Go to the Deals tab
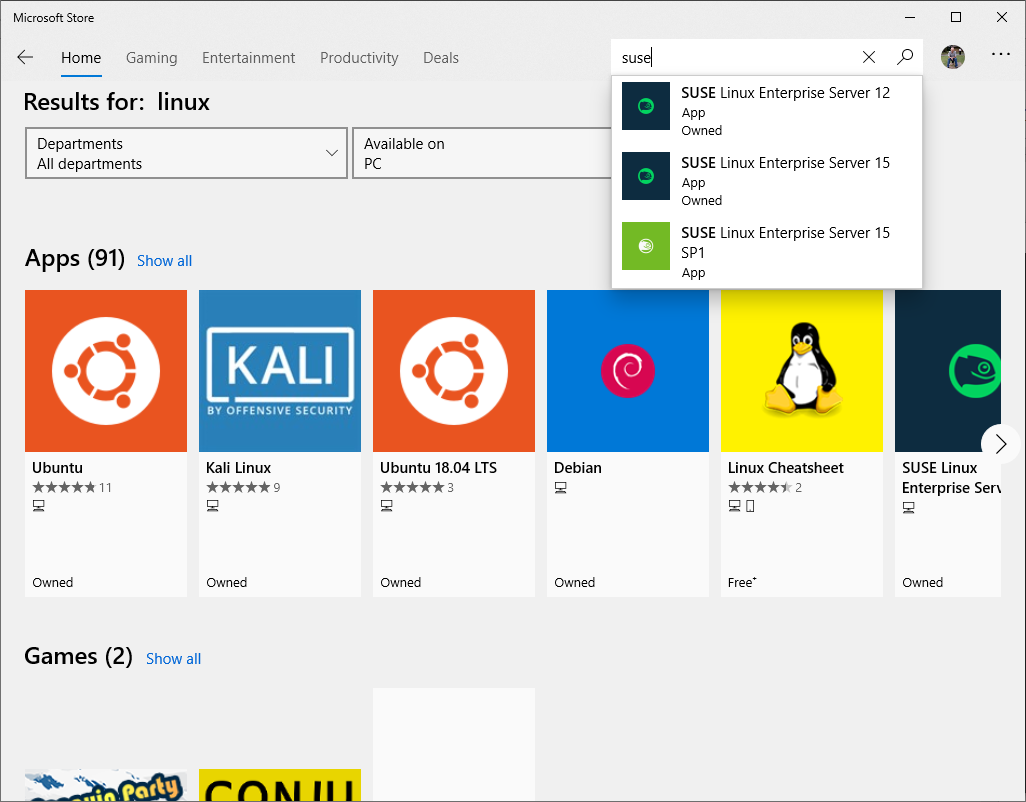 441,58
